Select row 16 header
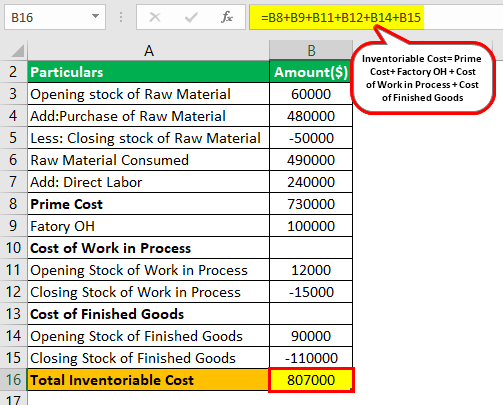The image size is (503, 405). pos(13,380)
